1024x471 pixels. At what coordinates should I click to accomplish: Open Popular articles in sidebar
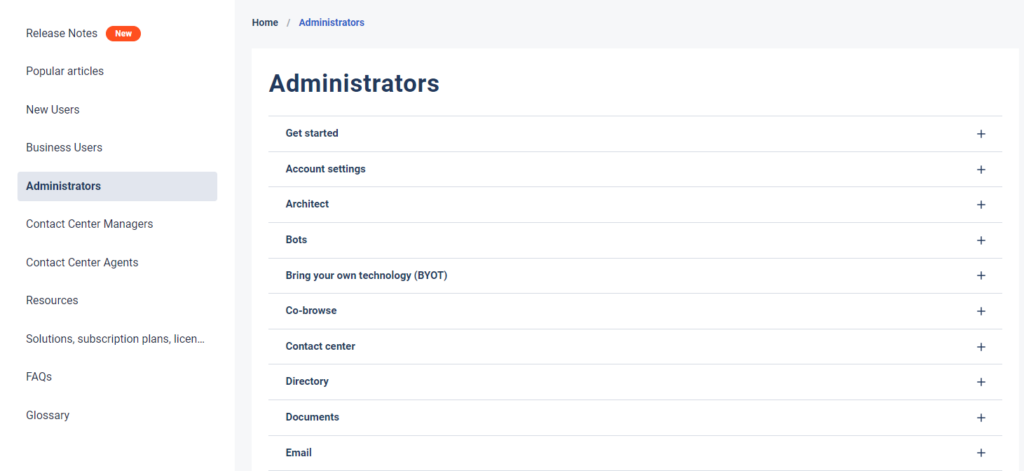(x=65, y=71)
